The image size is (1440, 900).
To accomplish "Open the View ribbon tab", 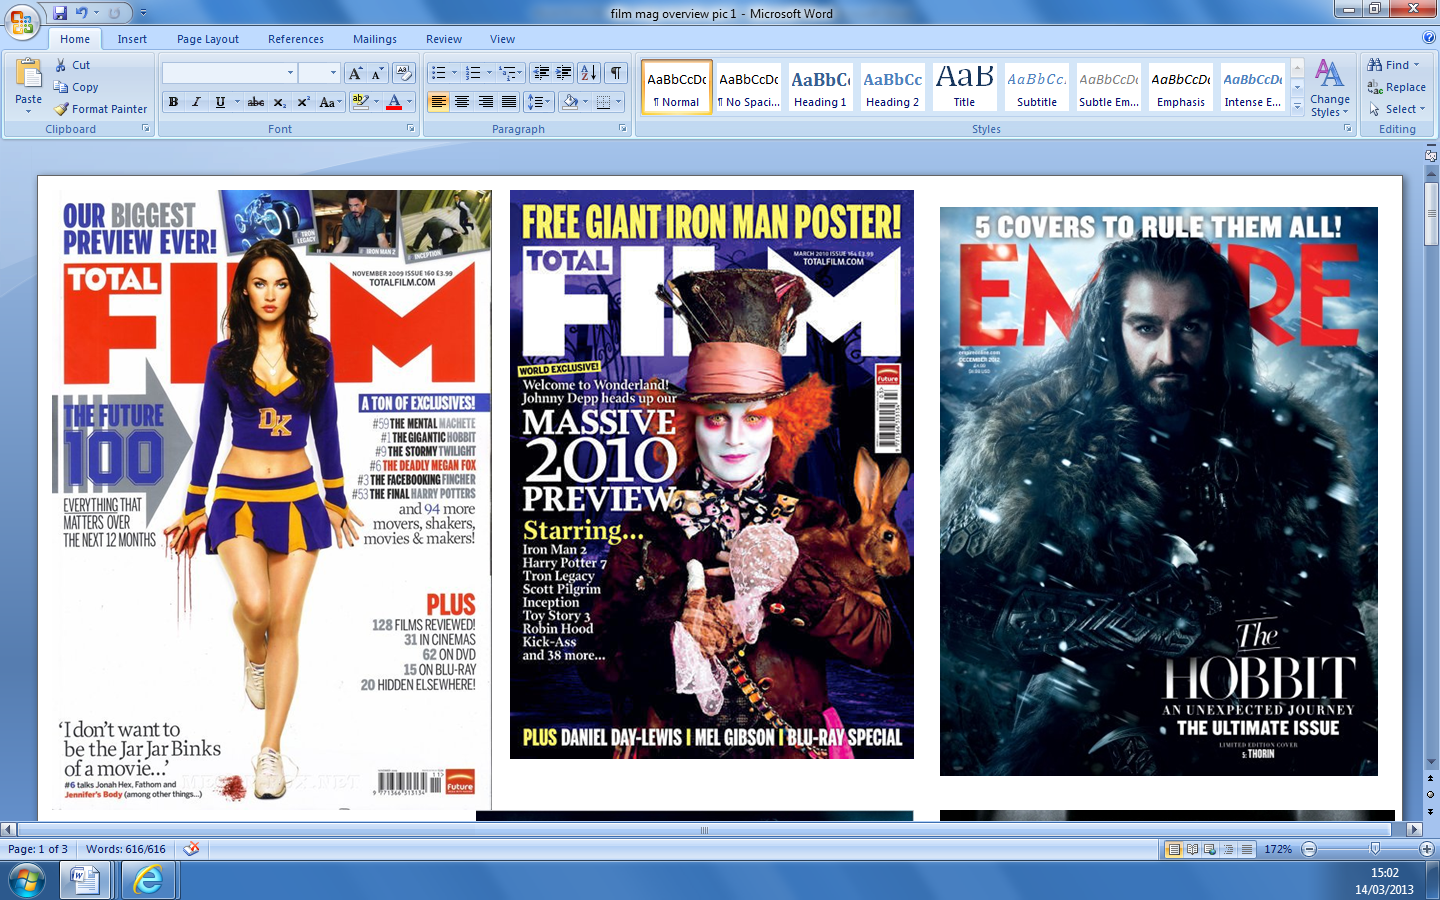I will coord(502,39).
